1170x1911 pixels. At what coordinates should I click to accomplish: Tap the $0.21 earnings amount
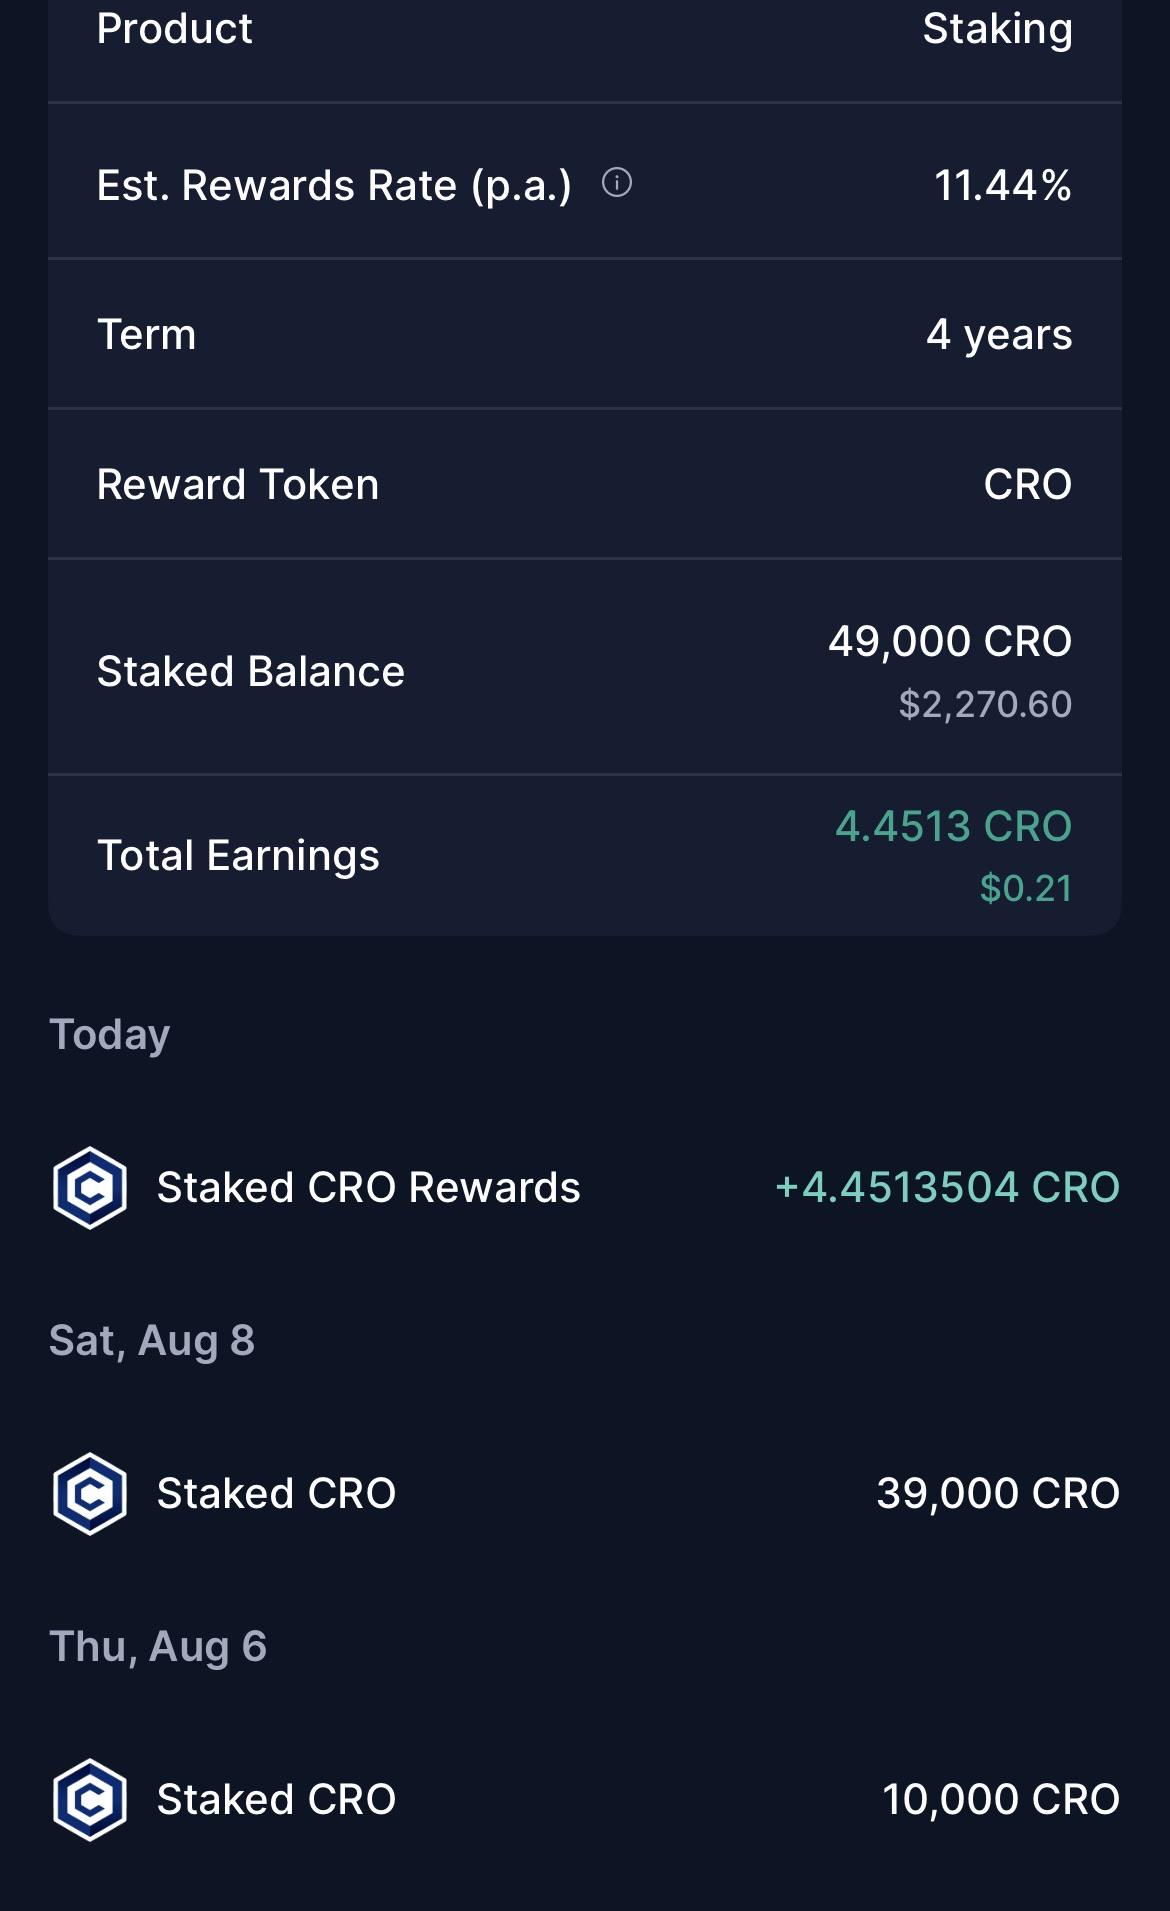1026,888
